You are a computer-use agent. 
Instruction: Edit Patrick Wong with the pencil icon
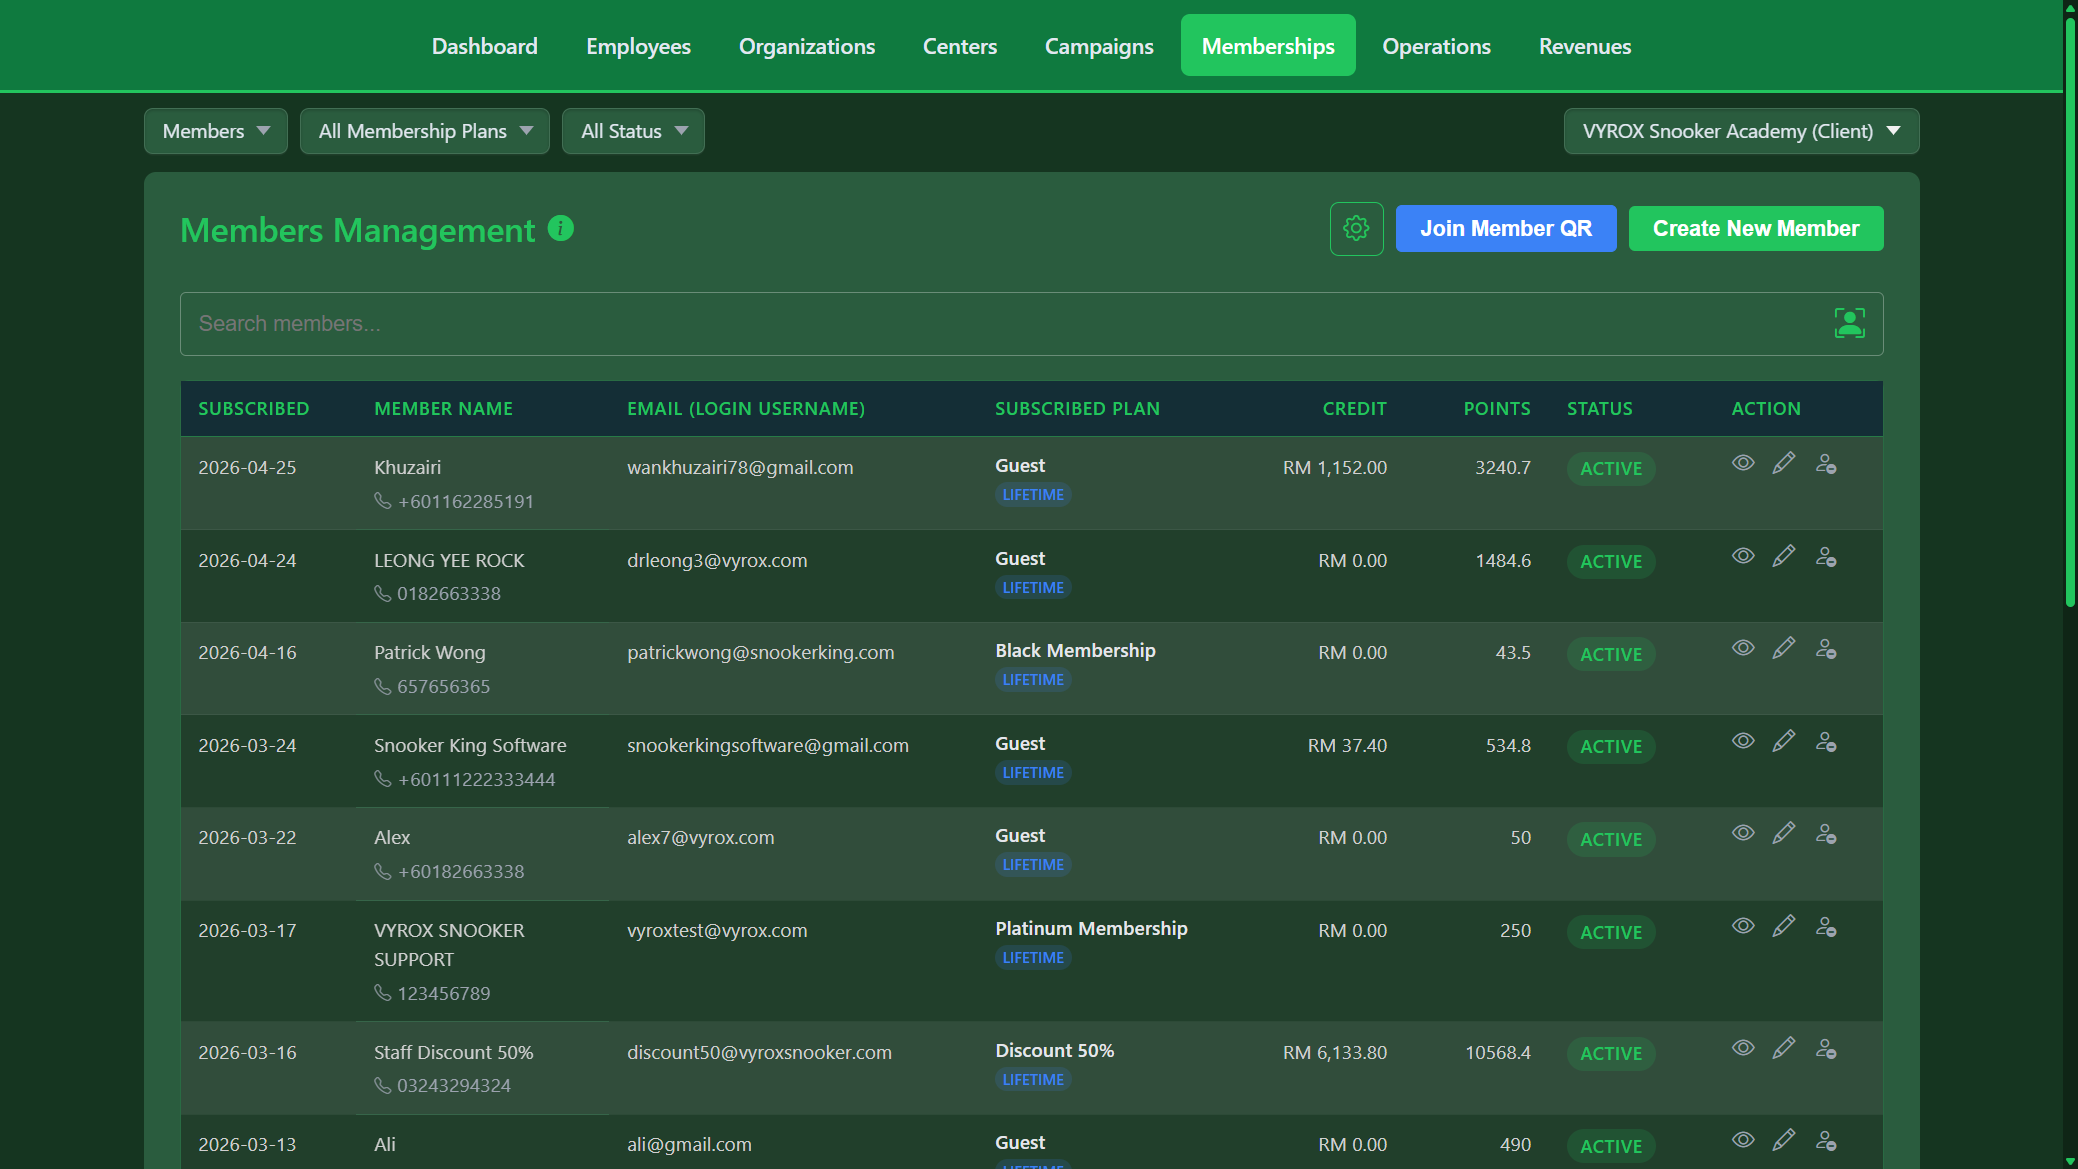pyautogui.click(x=1784, y=648)
